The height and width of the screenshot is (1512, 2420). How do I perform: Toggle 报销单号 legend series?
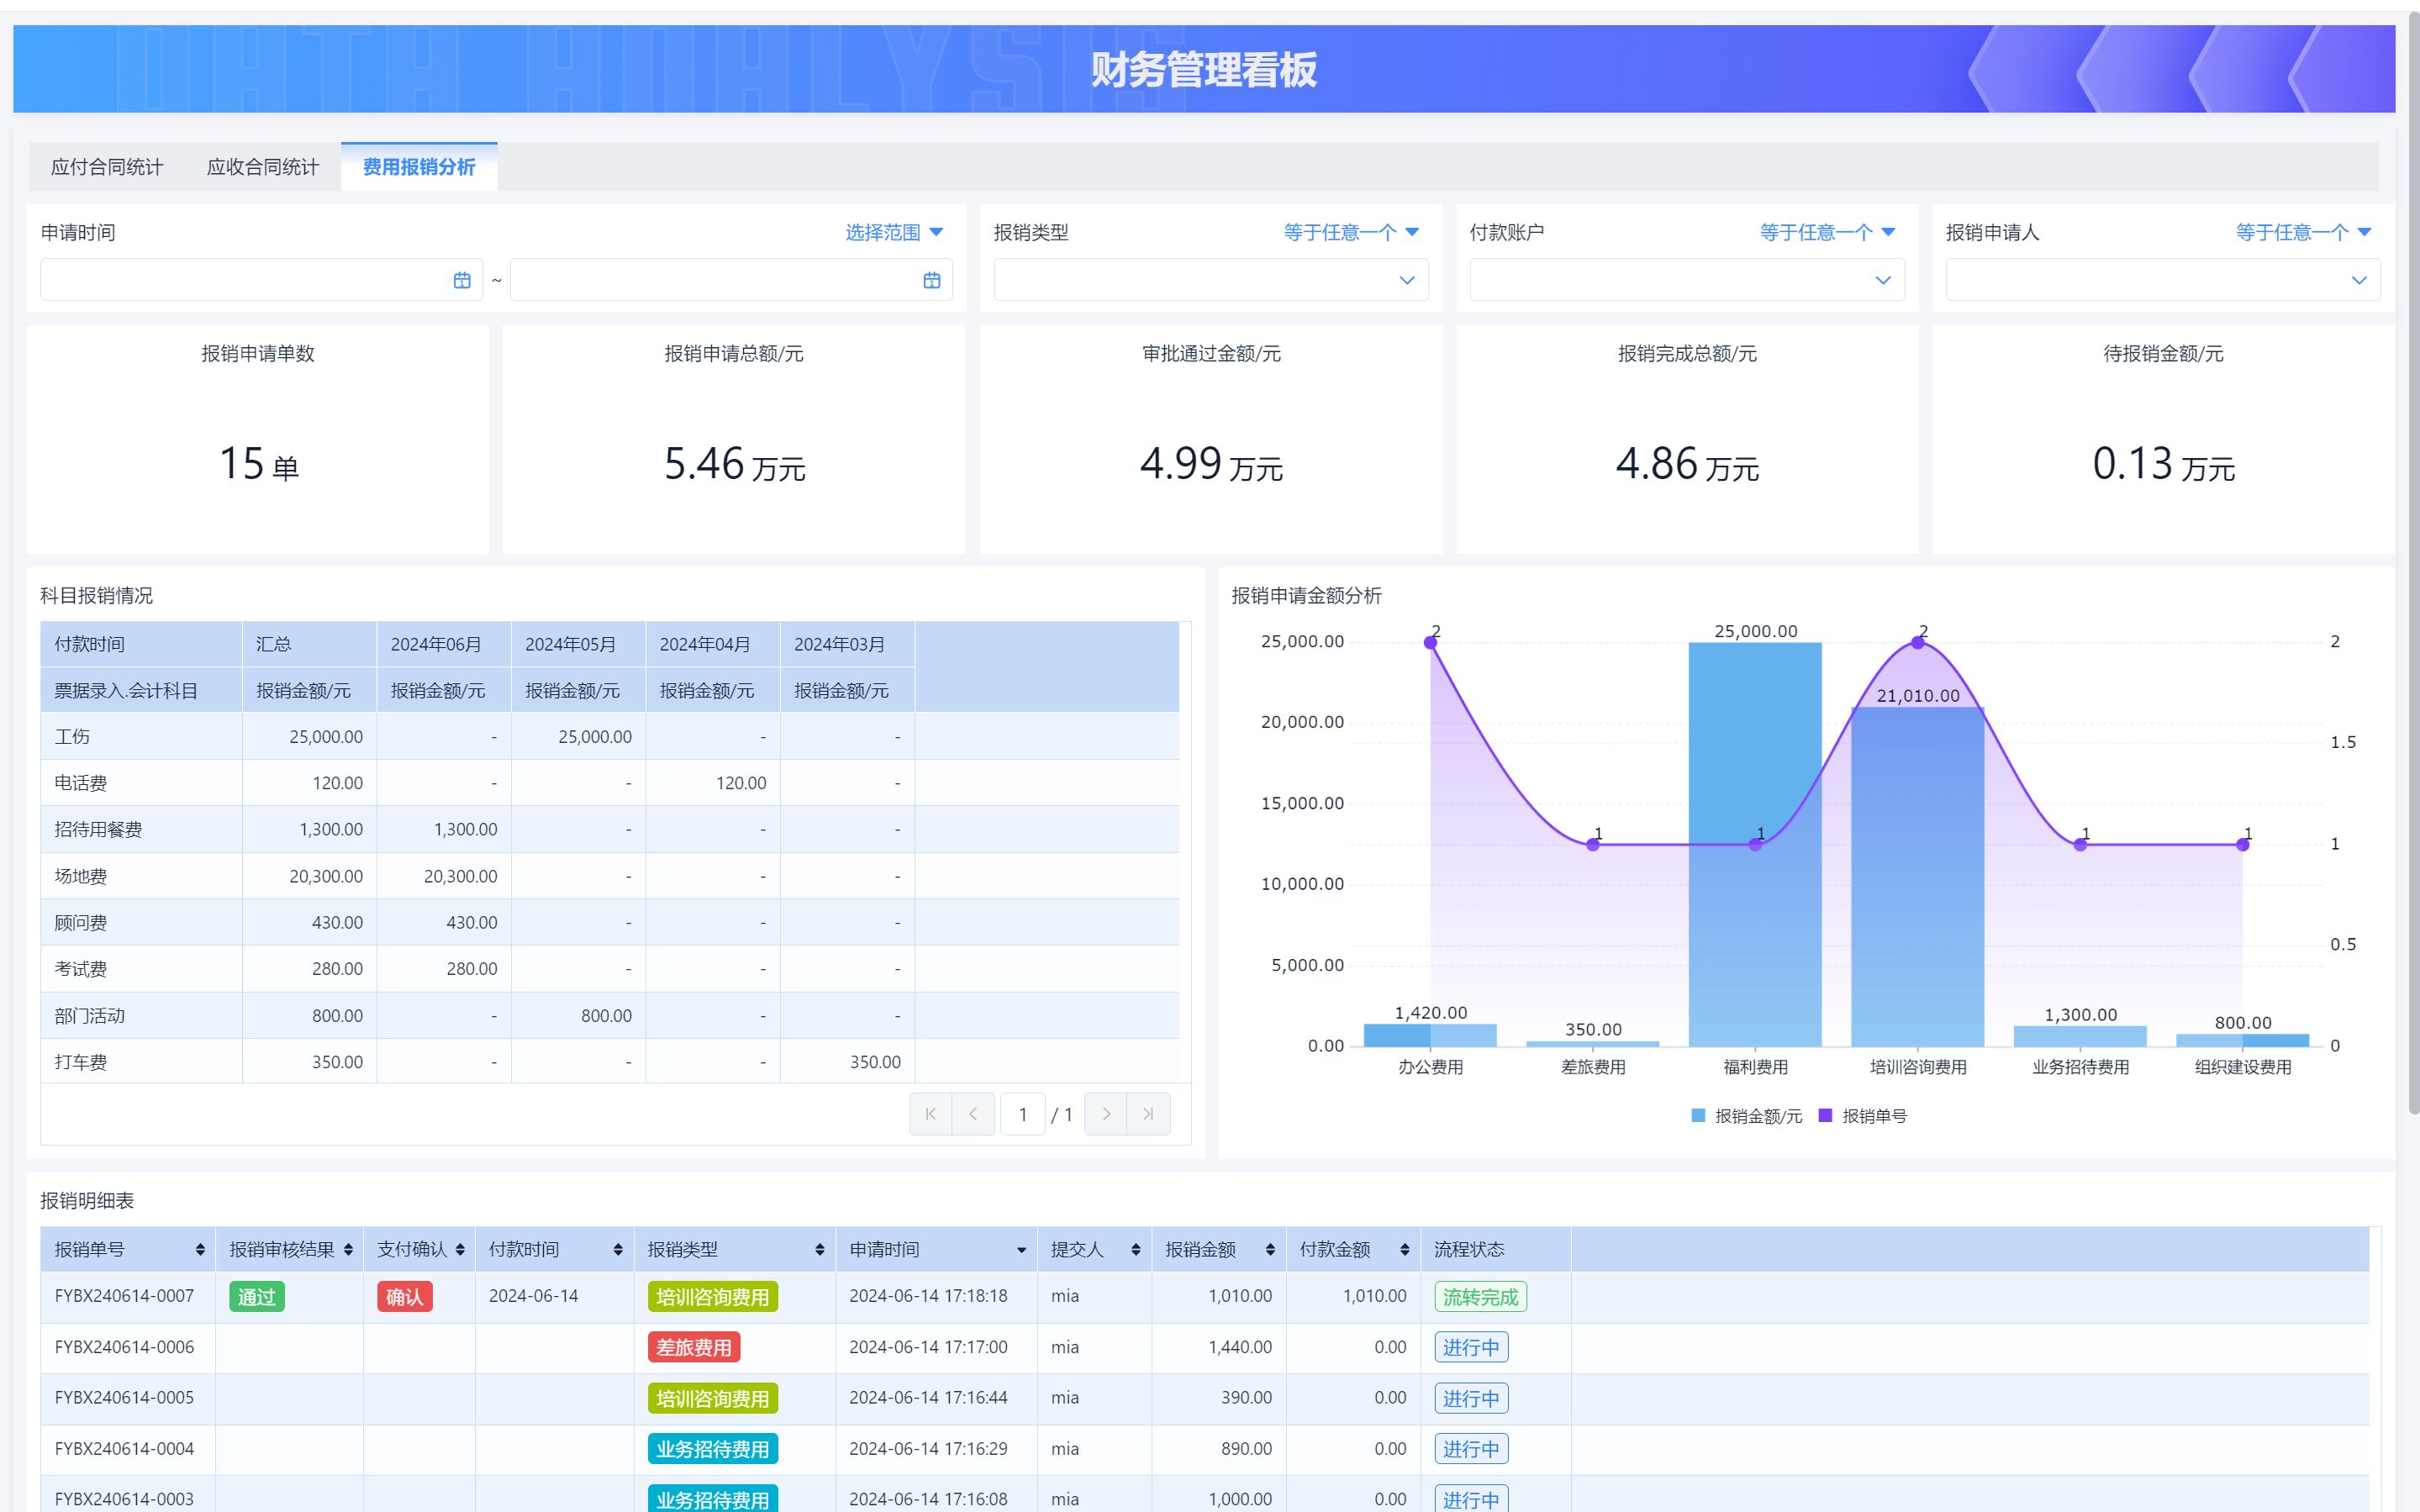click(1862, 1116)
